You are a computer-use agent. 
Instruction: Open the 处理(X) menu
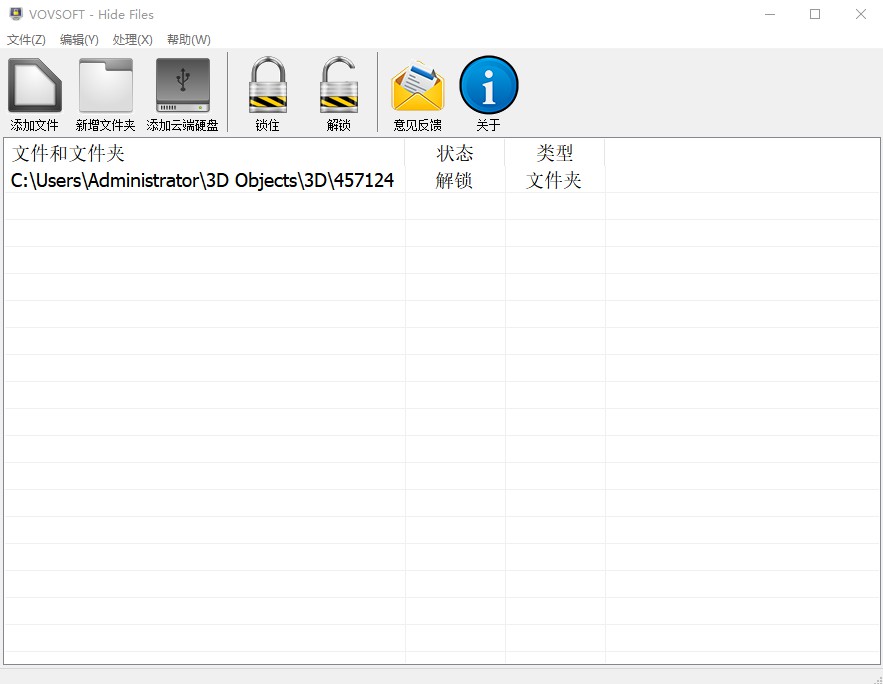(132, 39)
